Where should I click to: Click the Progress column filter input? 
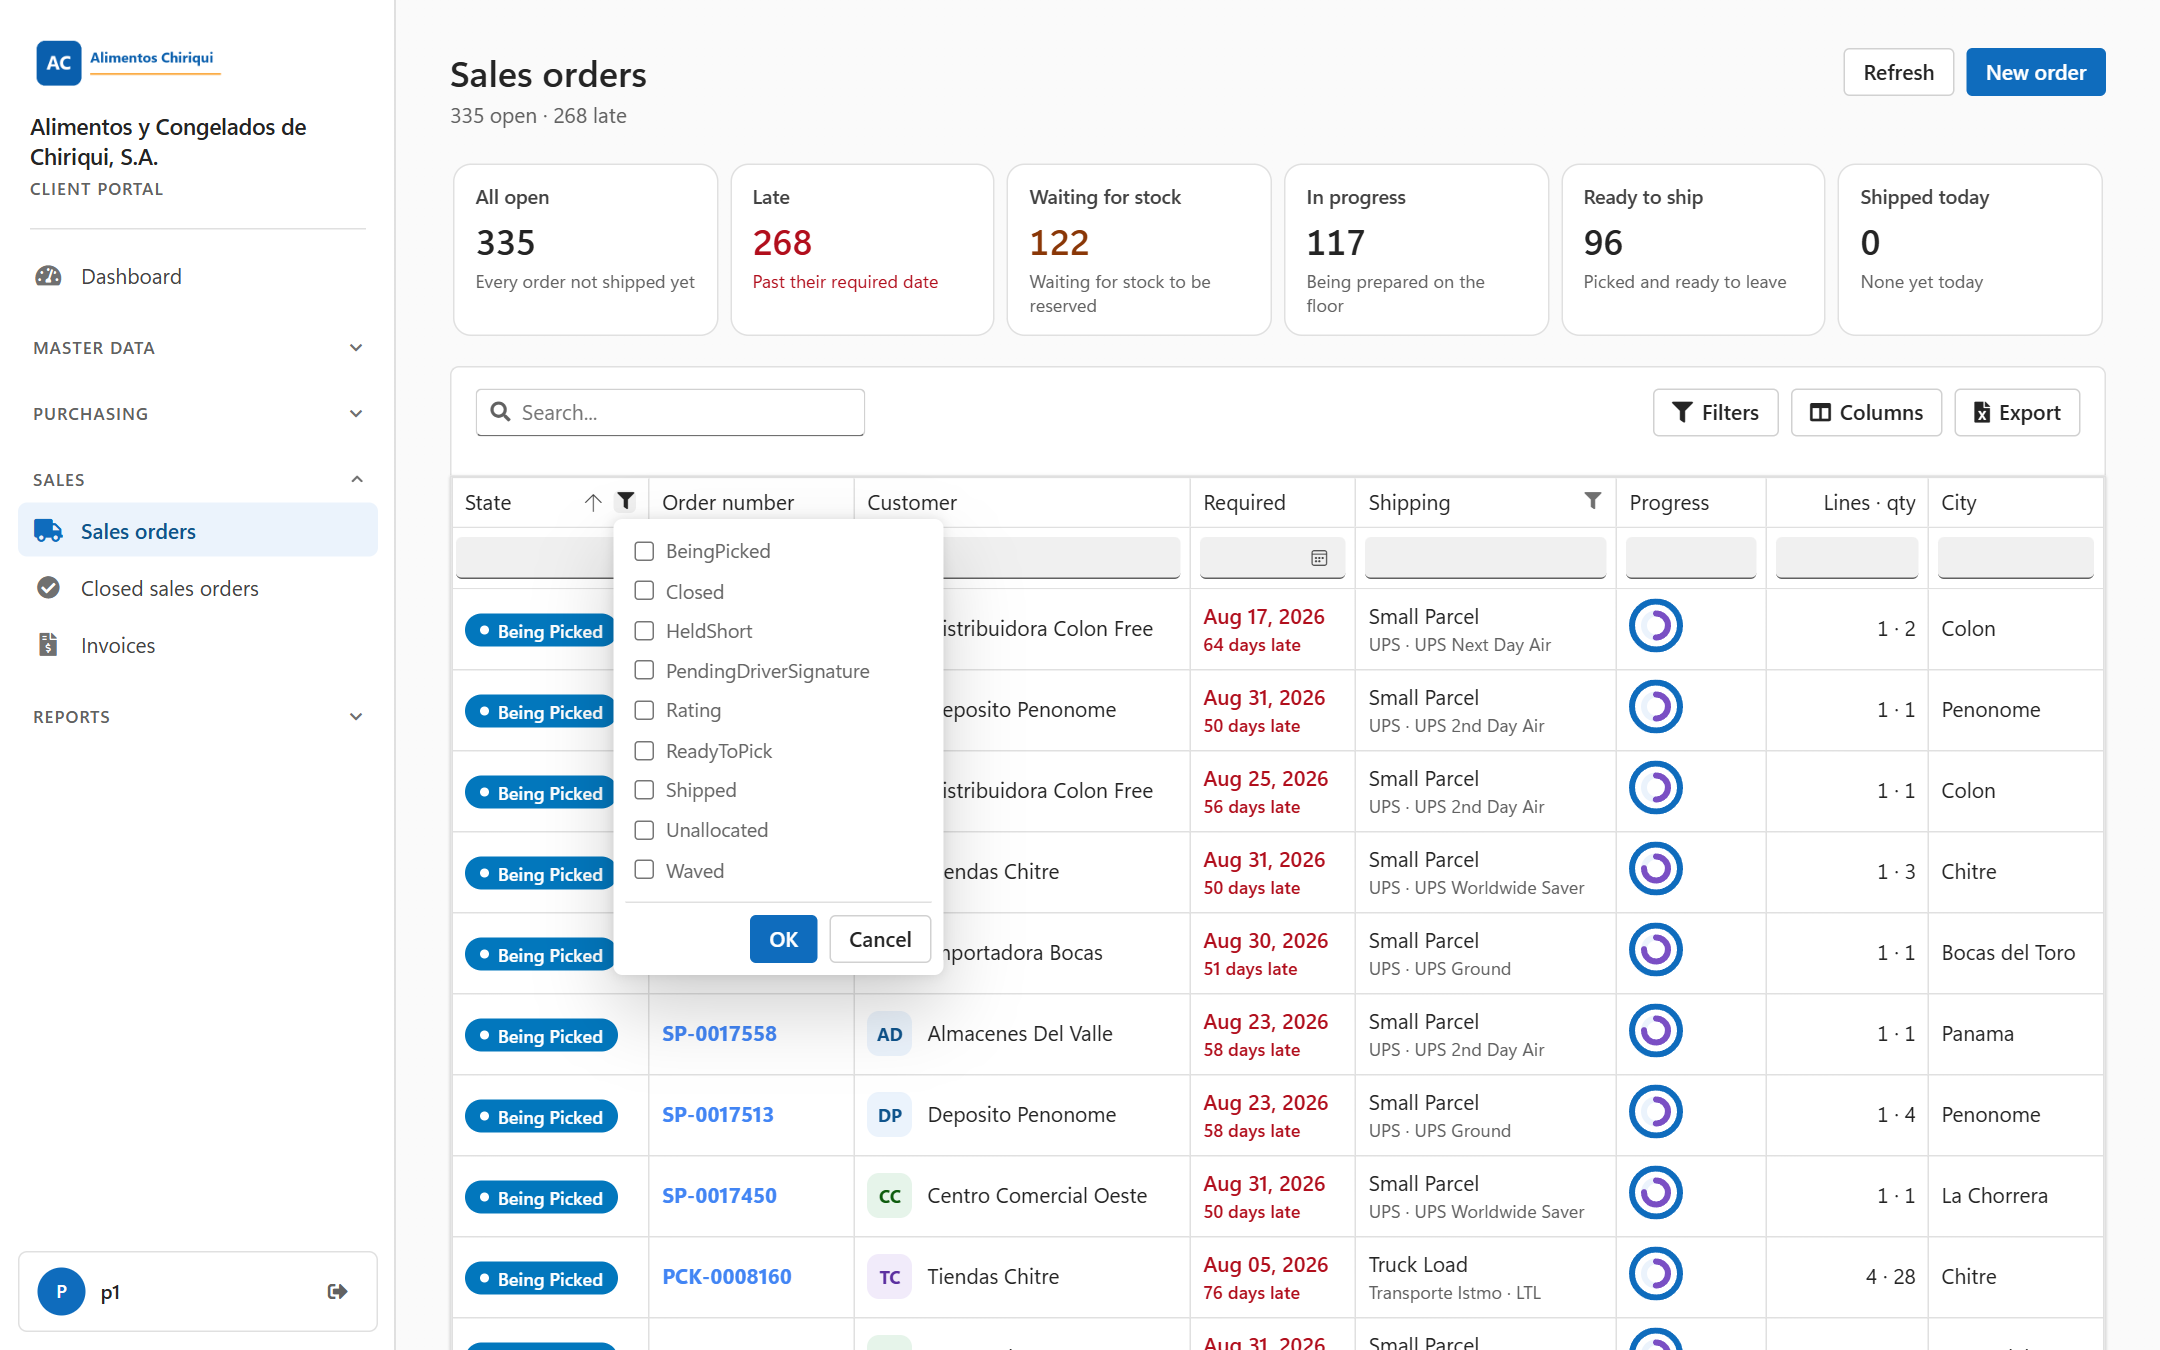(1690, 557)
